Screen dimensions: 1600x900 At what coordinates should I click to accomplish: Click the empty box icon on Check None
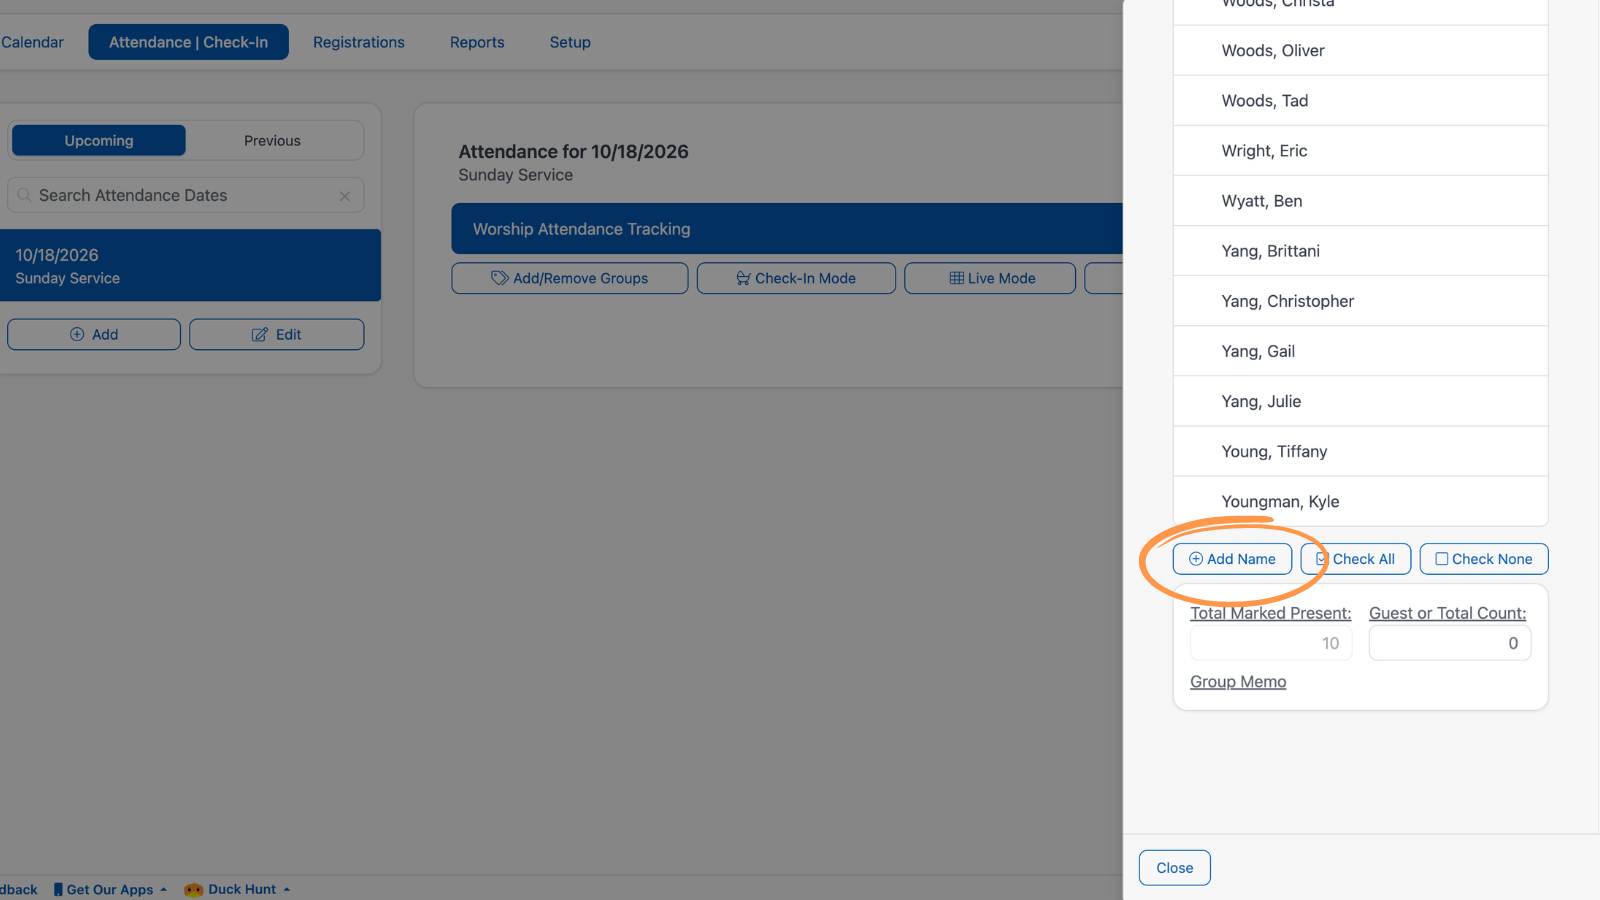click(1442, 559)
